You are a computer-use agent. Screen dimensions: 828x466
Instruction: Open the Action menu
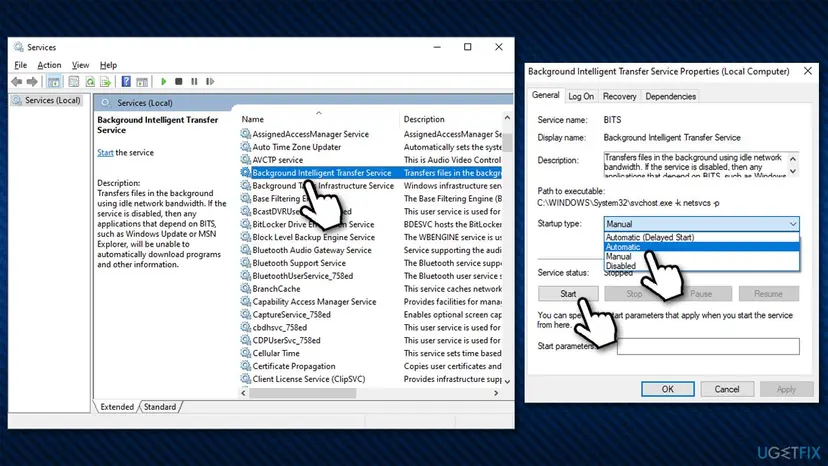(49, 65)
